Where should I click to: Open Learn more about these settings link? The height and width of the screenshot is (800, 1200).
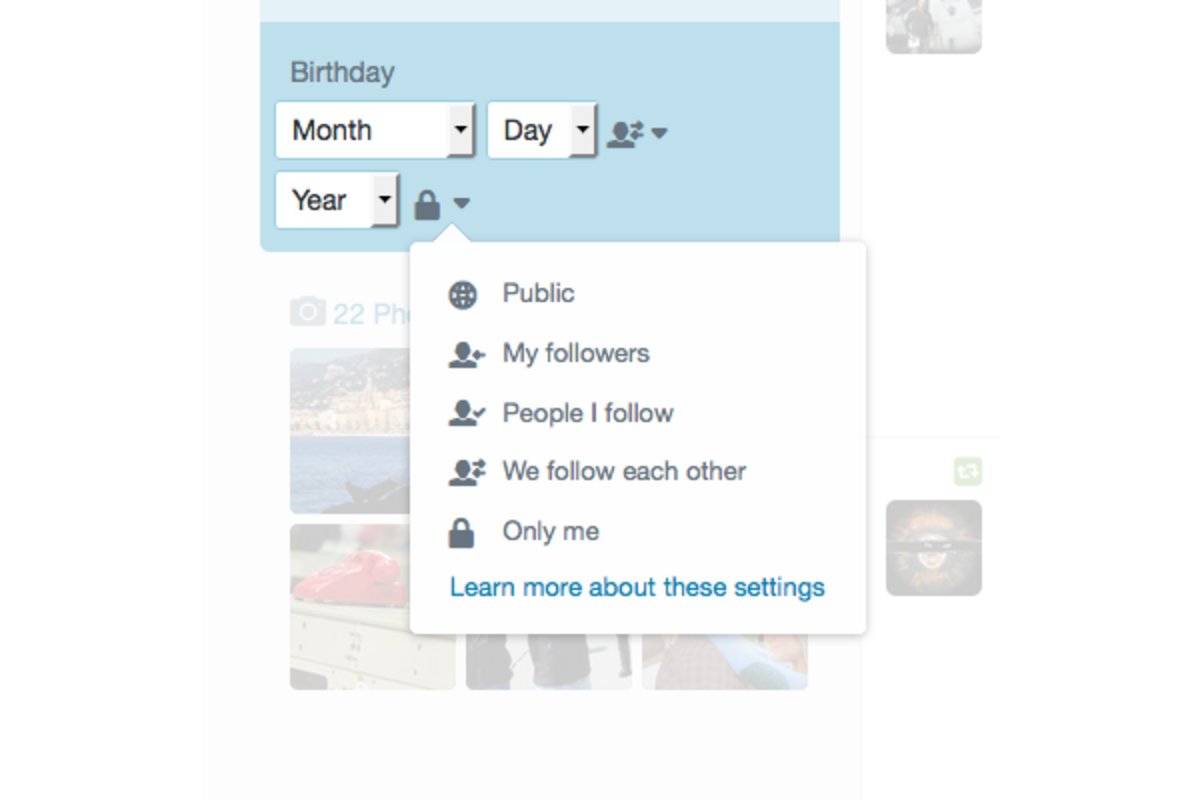637,587
